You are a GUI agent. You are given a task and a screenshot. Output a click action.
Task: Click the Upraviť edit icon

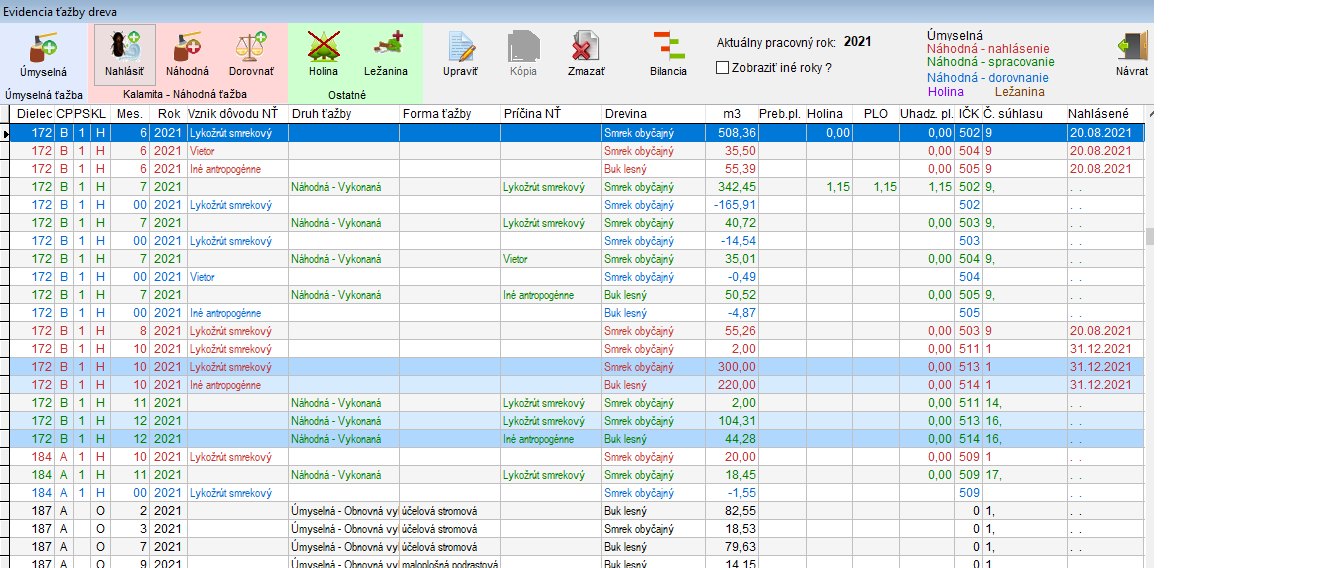460,48
